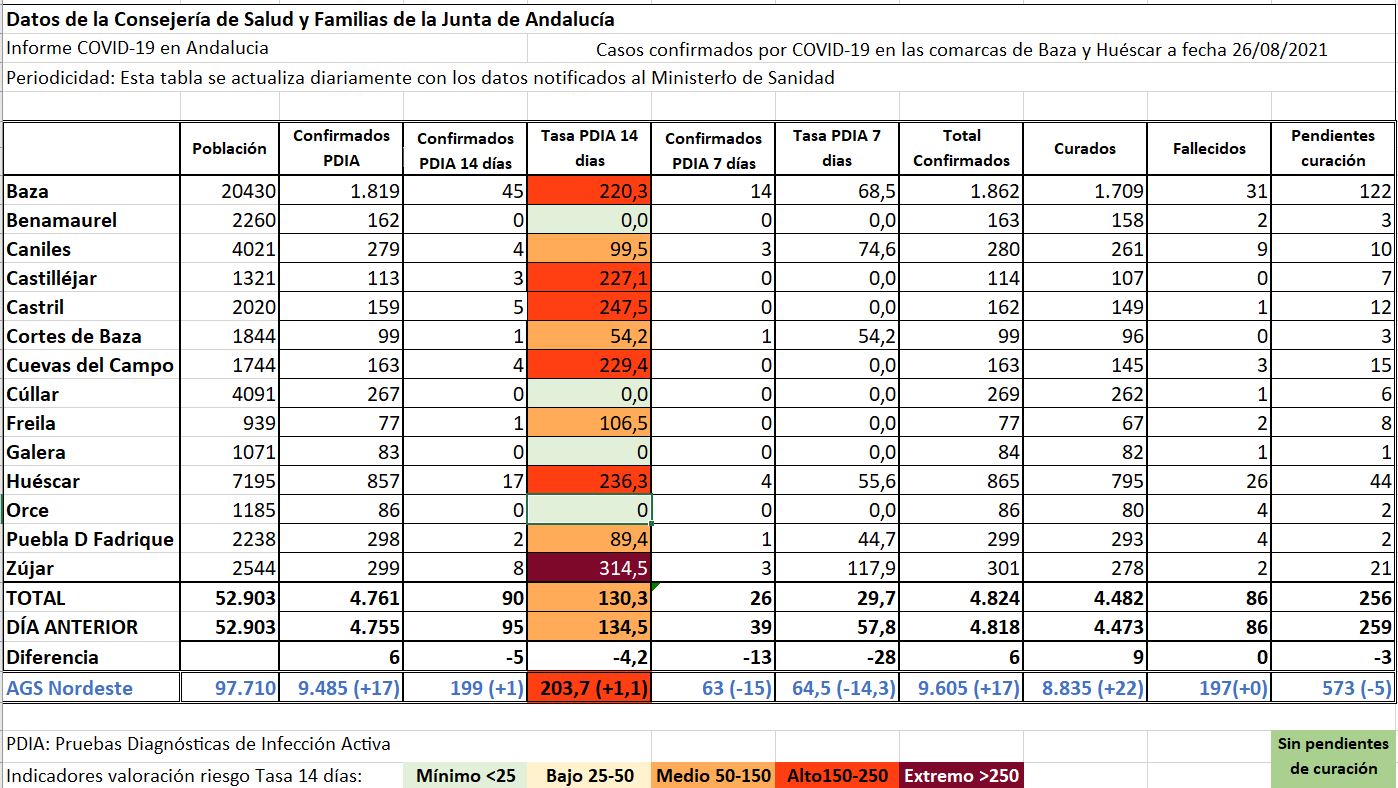Click the 'Medio 50-150' legend cell
Image resolution: width=1398 pixels, height=788 pixels.
[x=713, y=775]
